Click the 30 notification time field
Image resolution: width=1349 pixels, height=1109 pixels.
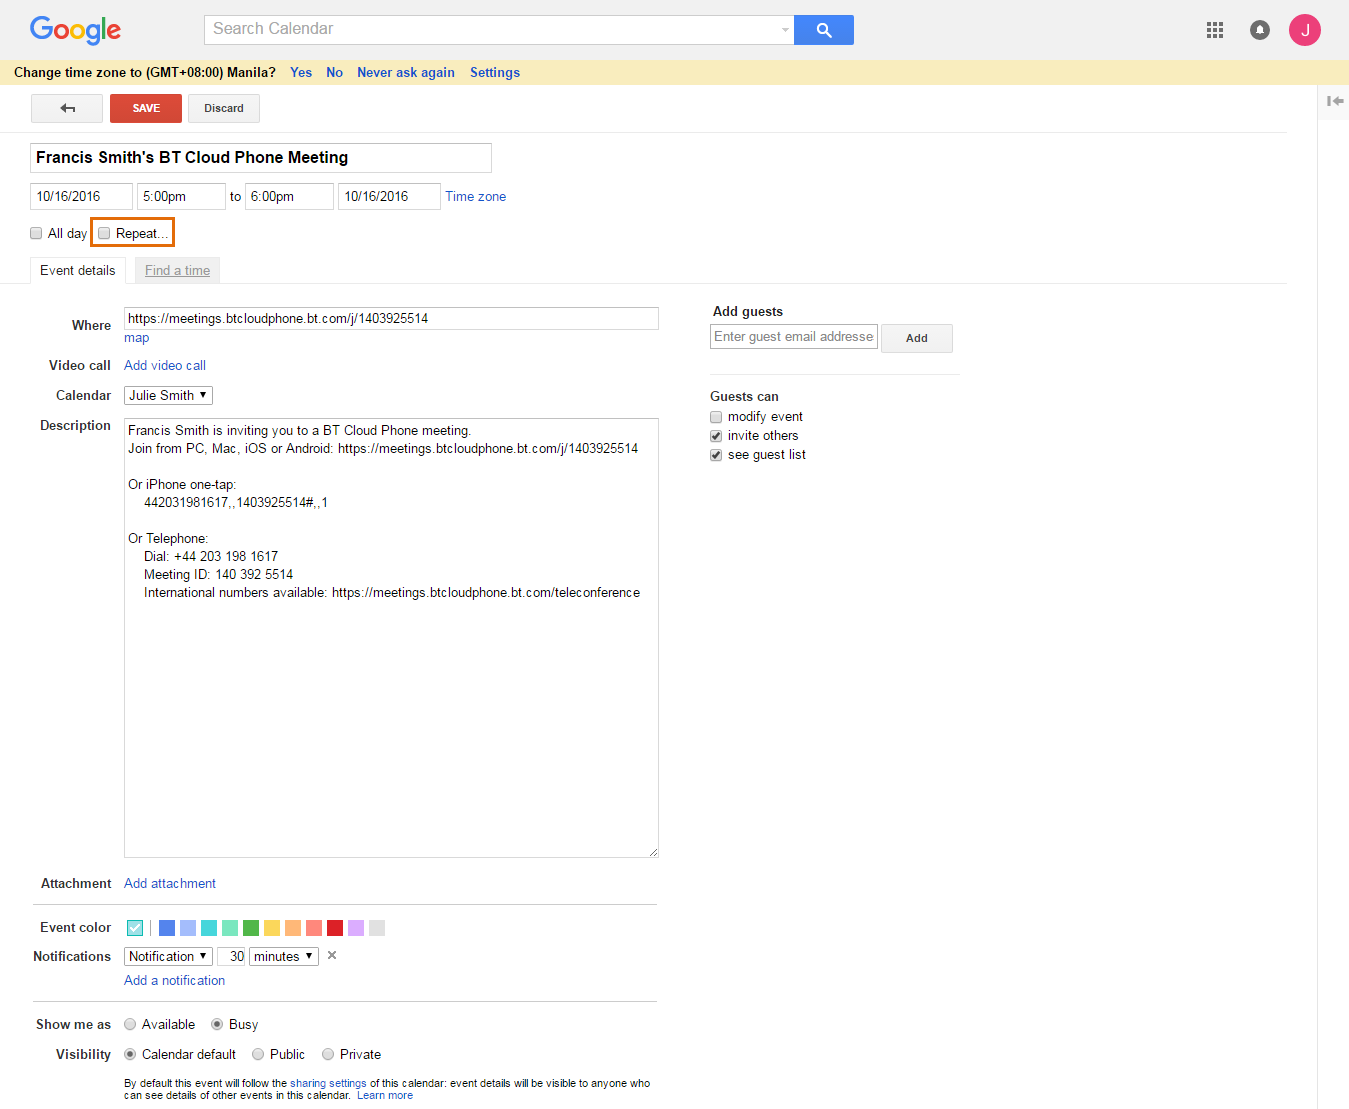pyautogui.click(x=231, y=957)
